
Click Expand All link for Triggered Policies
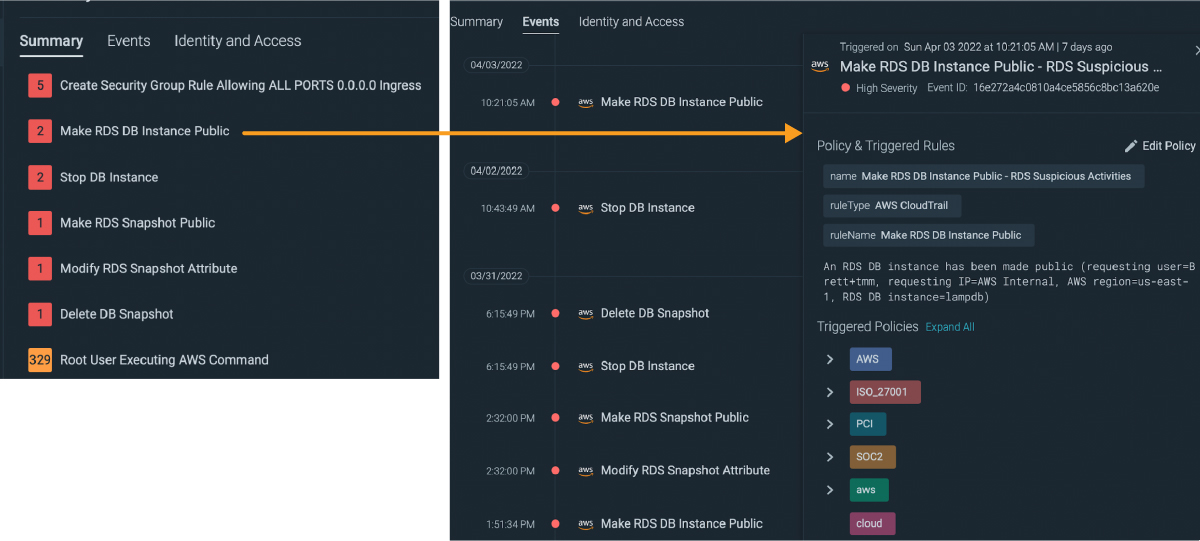950,327
